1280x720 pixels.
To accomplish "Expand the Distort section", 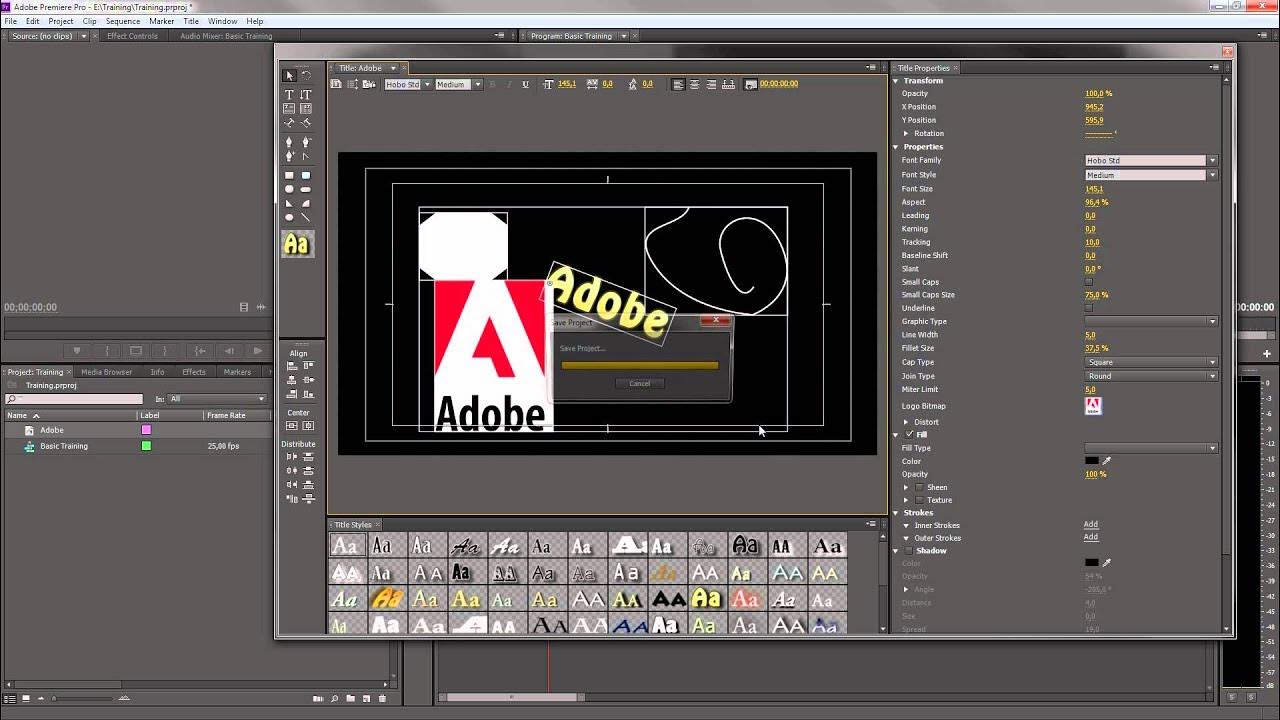I will (x=906, y=422).
